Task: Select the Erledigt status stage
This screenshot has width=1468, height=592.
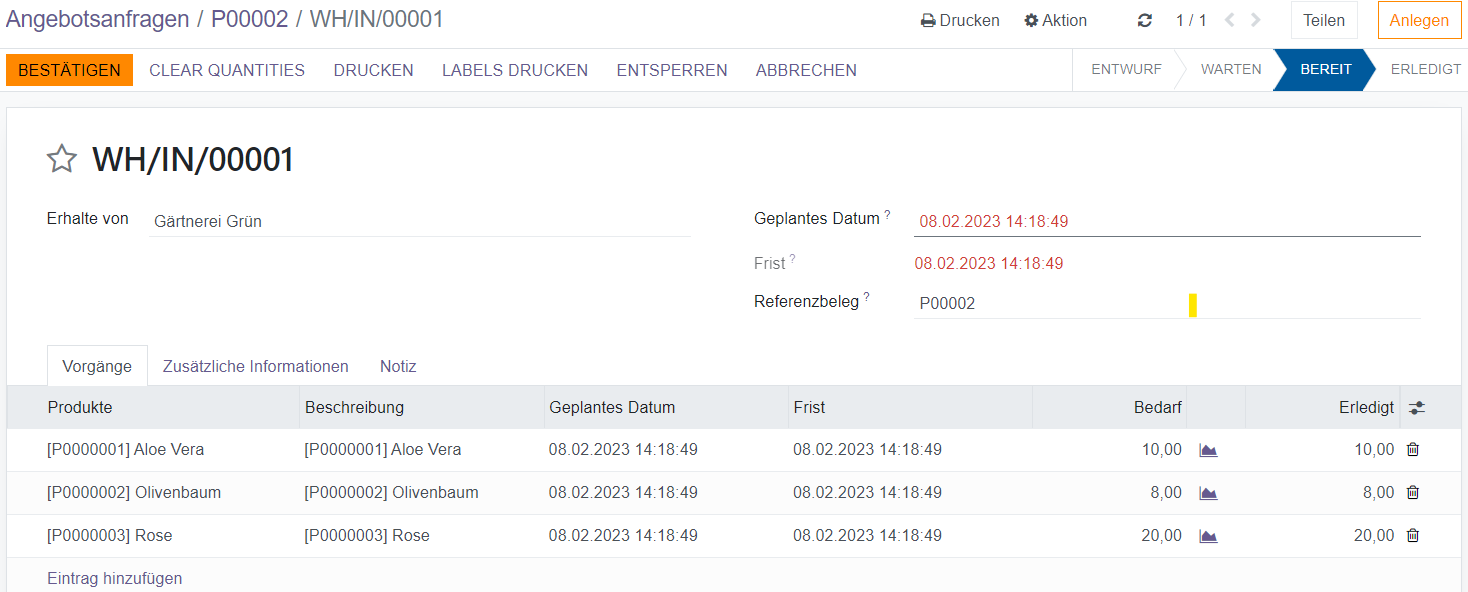Action: click(1425, 70)
